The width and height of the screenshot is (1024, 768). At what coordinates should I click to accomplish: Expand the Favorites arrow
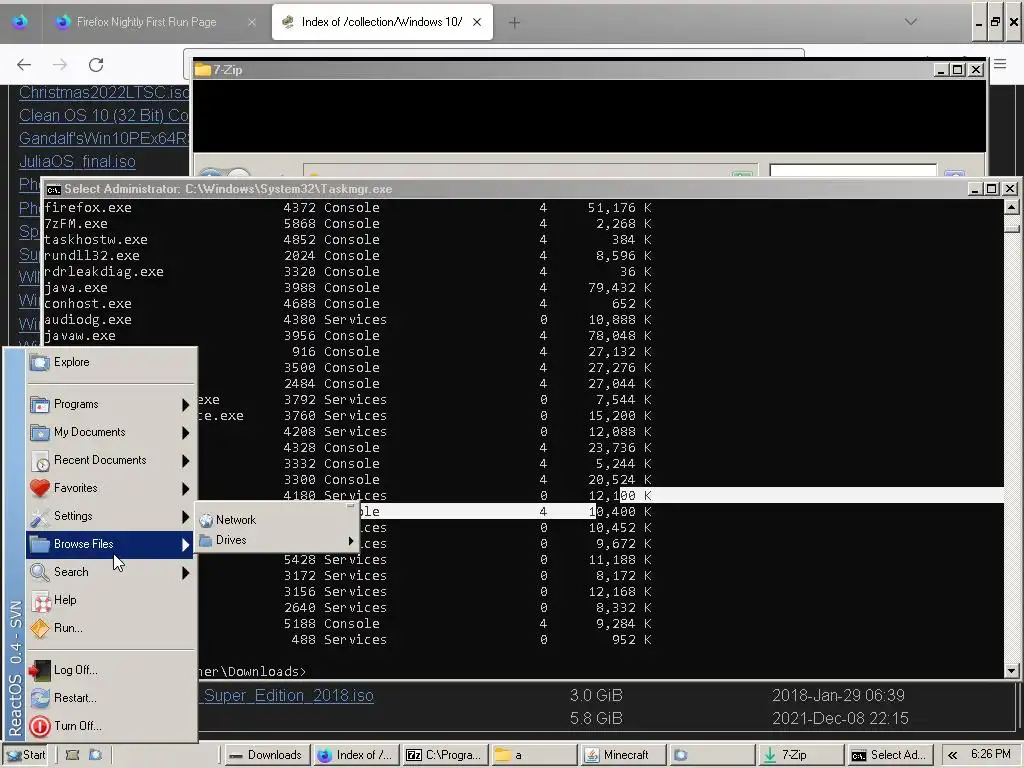(185, 489)
